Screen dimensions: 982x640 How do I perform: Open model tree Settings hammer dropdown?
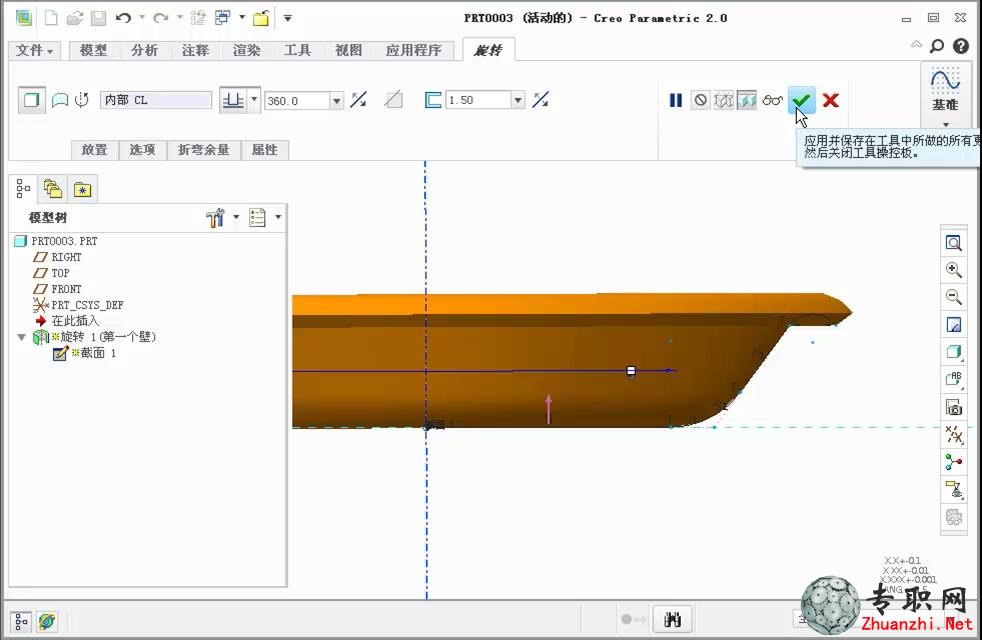(x=236, y=217)
